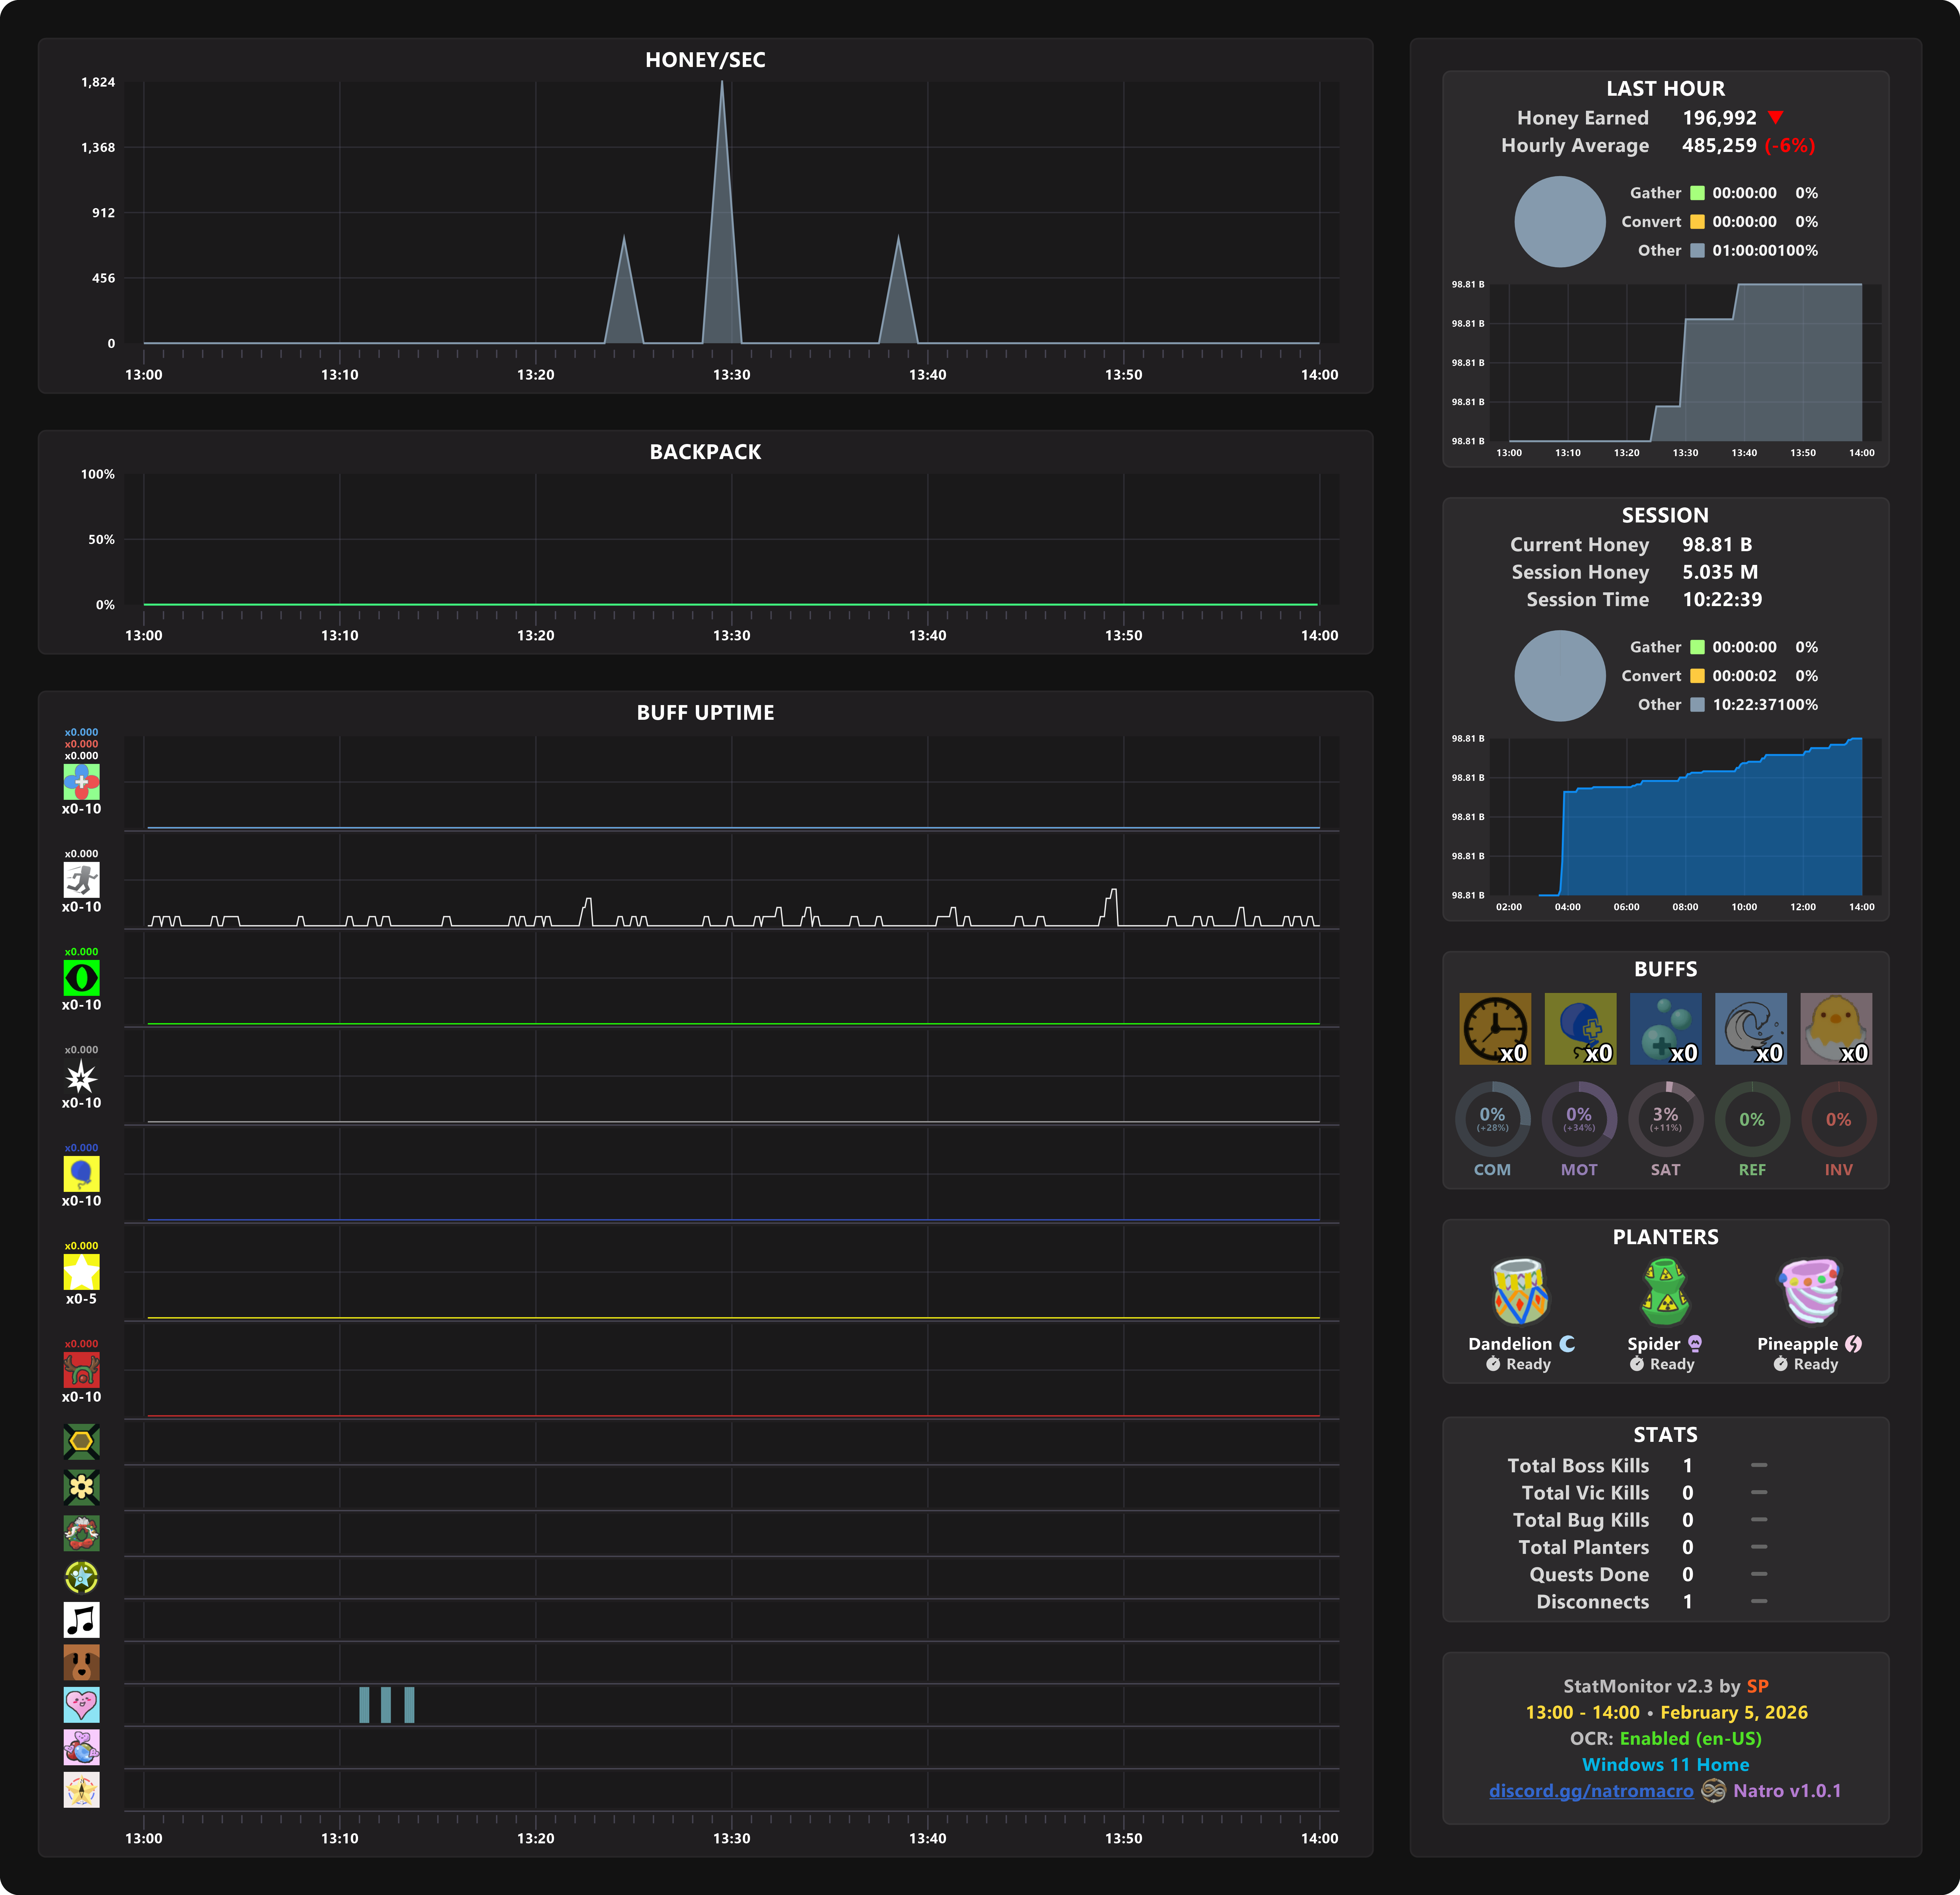Click the green Gather legend swatch in Last Hour

1697,193
